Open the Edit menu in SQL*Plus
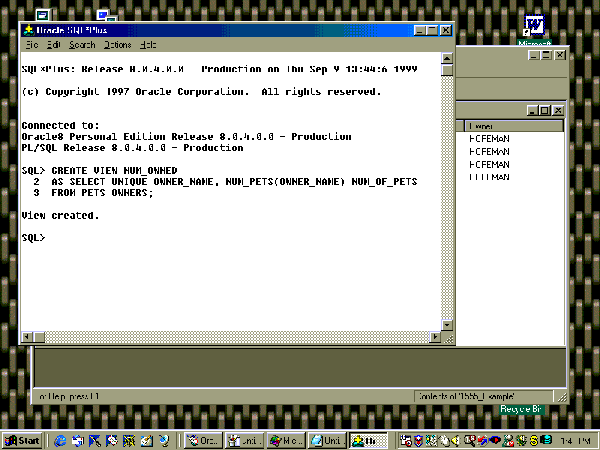Screen dimensions: 600x450 (x=53, y=45)
